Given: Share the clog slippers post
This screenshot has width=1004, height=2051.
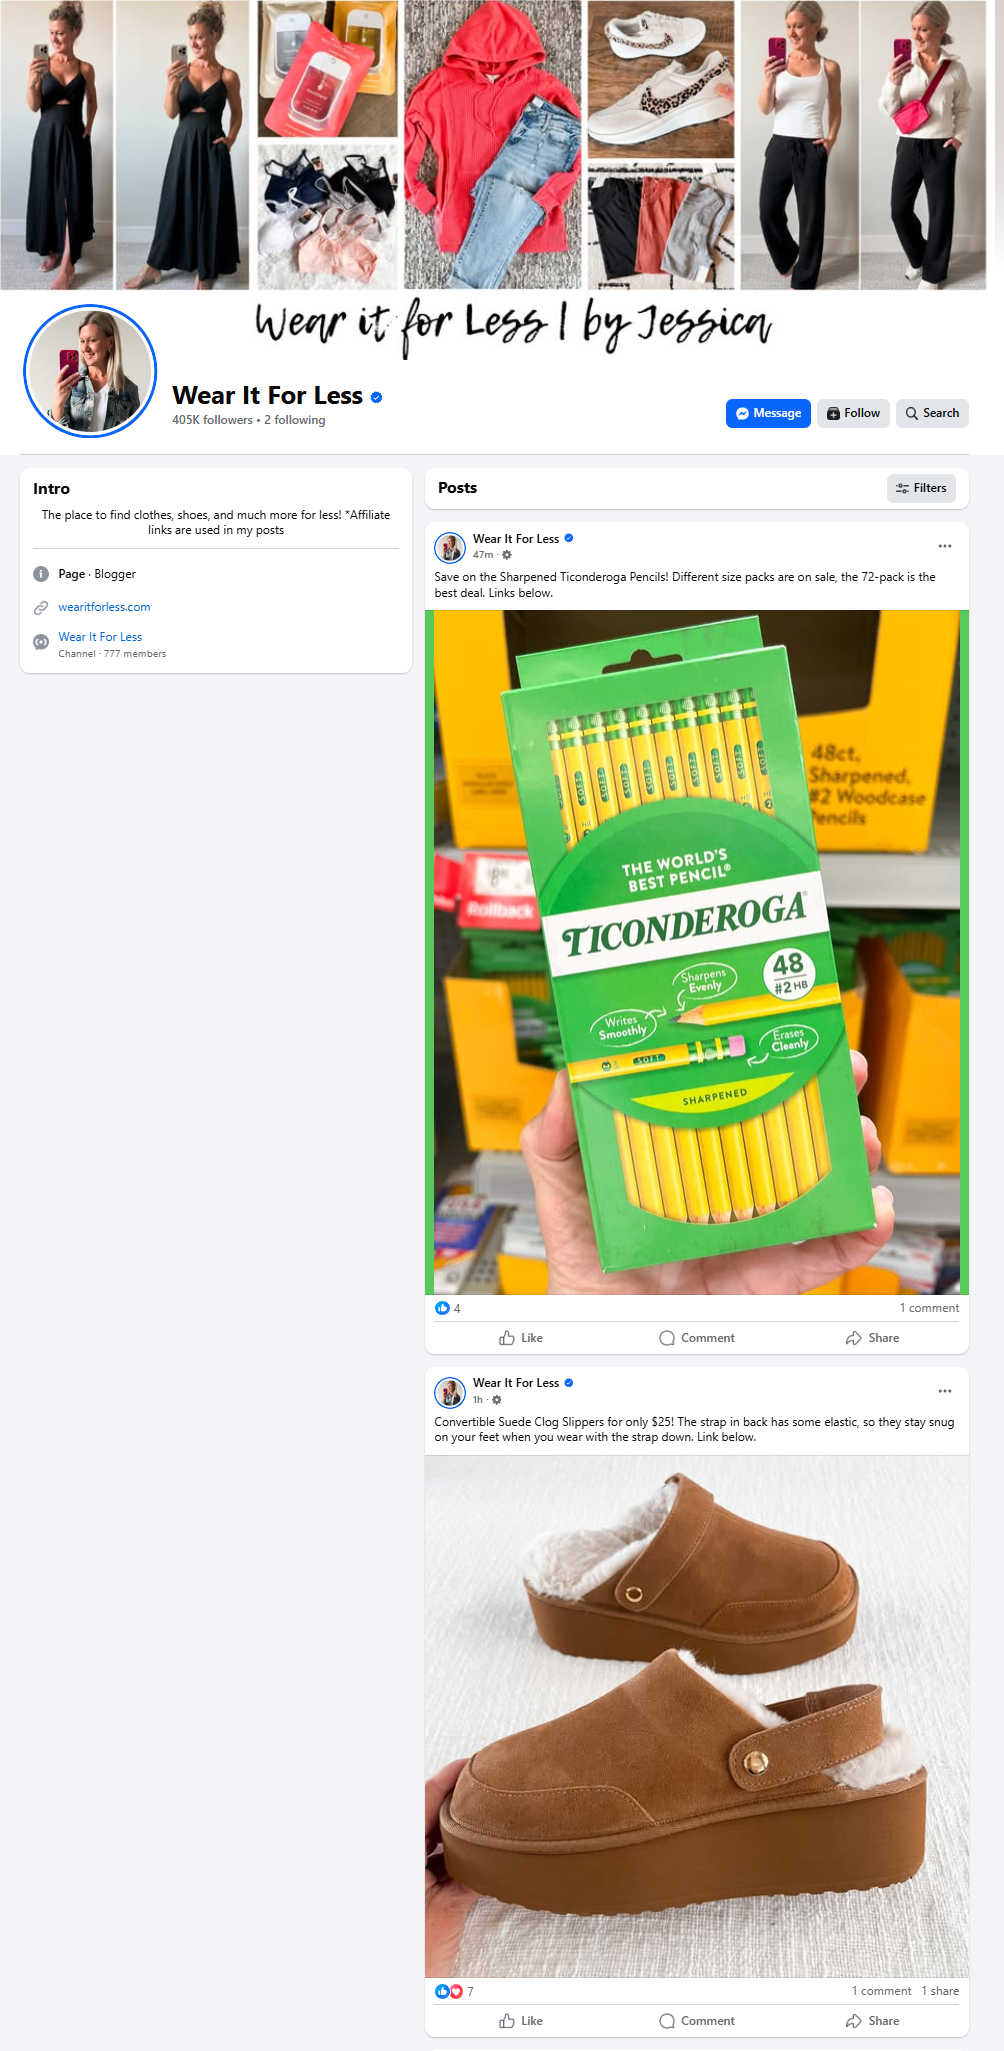Looking at the screenshot, I should point(872,2021).
